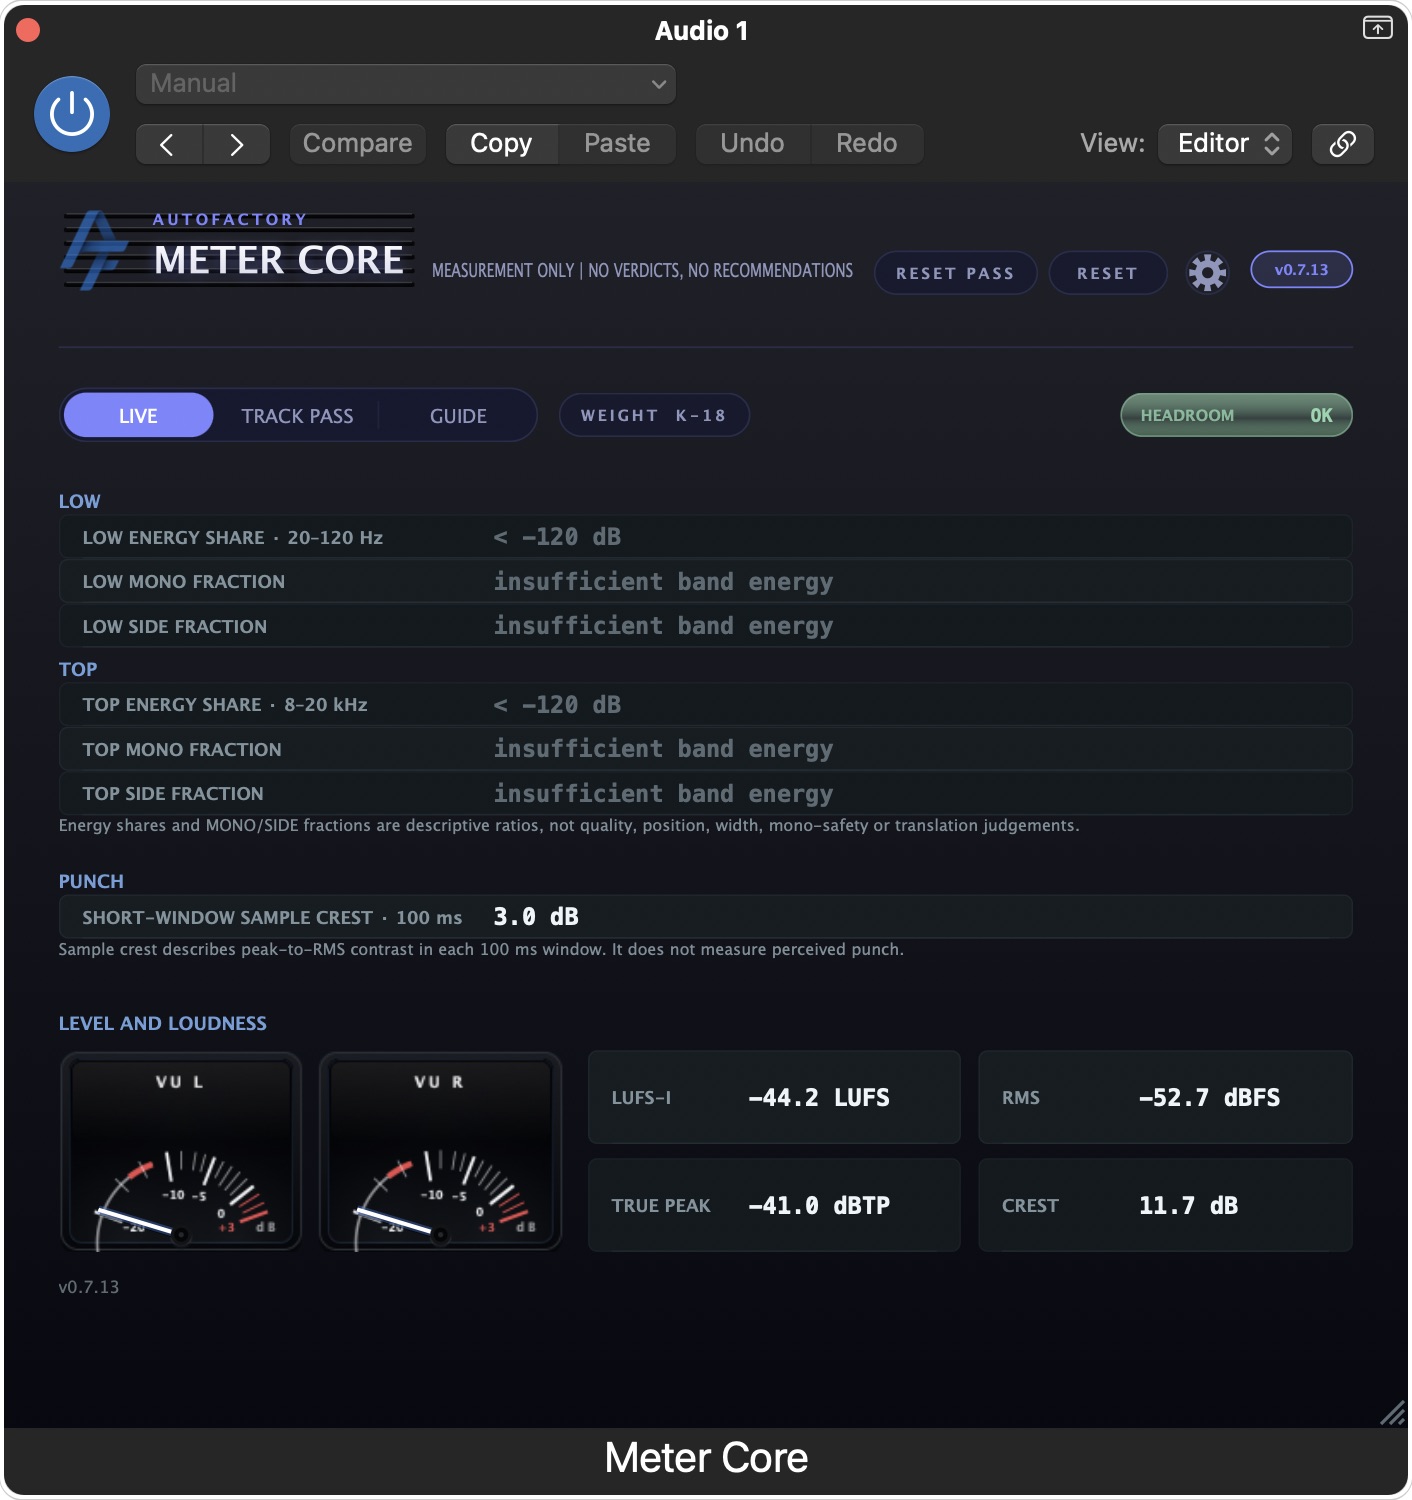The width and height of the screenshot is (1412, 1500).
Task: Click the TOP ENERGY SHARE row
Action: click(x=705, y=705)
